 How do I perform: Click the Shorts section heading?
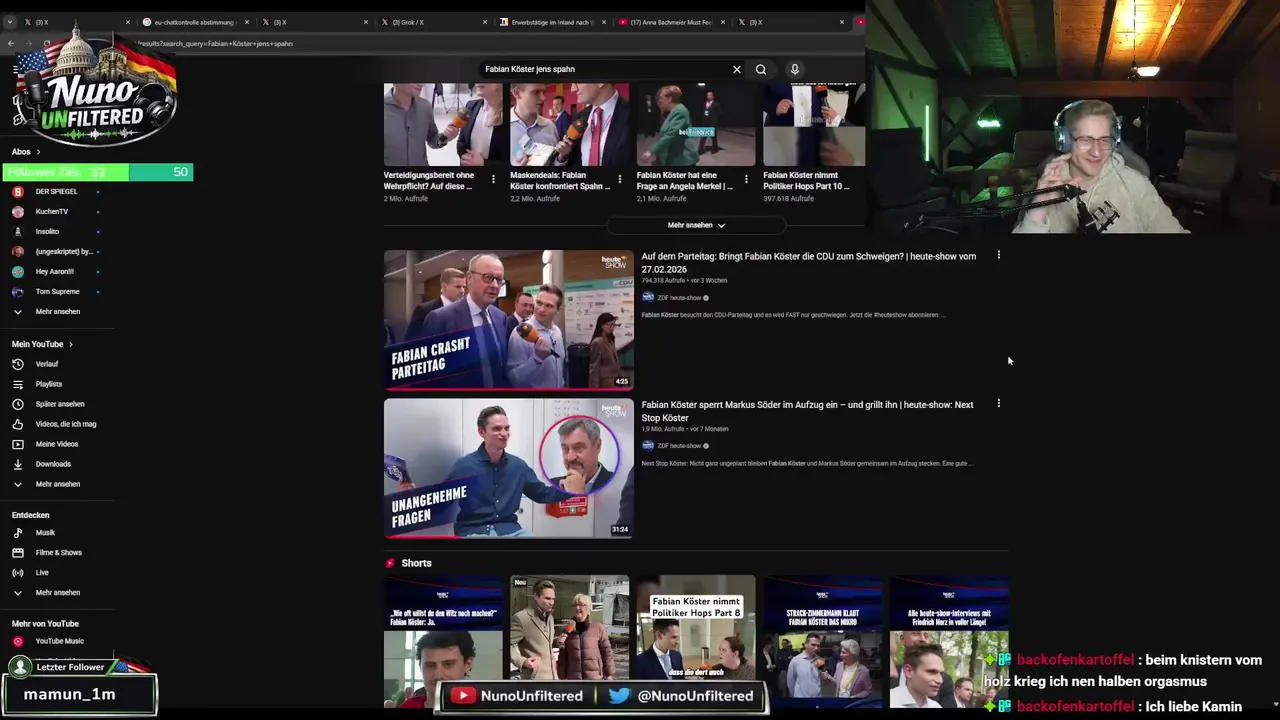416,563
